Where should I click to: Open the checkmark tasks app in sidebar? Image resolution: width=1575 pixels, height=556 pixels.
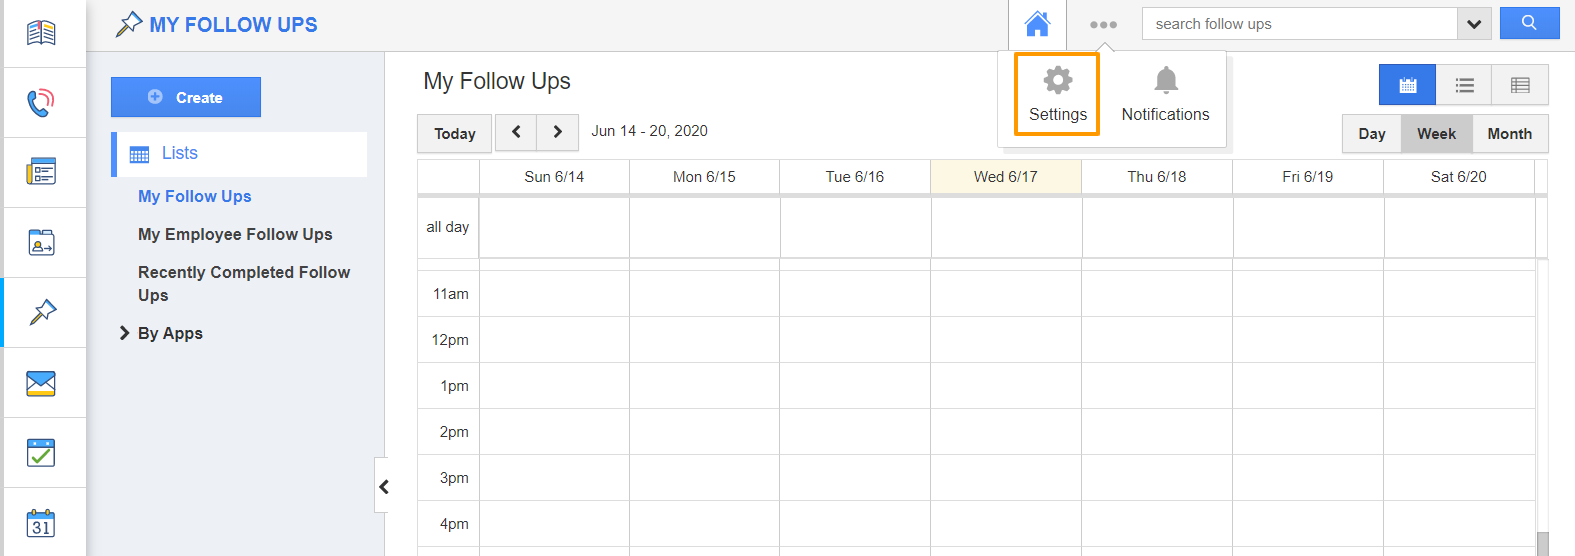[41, 453]
